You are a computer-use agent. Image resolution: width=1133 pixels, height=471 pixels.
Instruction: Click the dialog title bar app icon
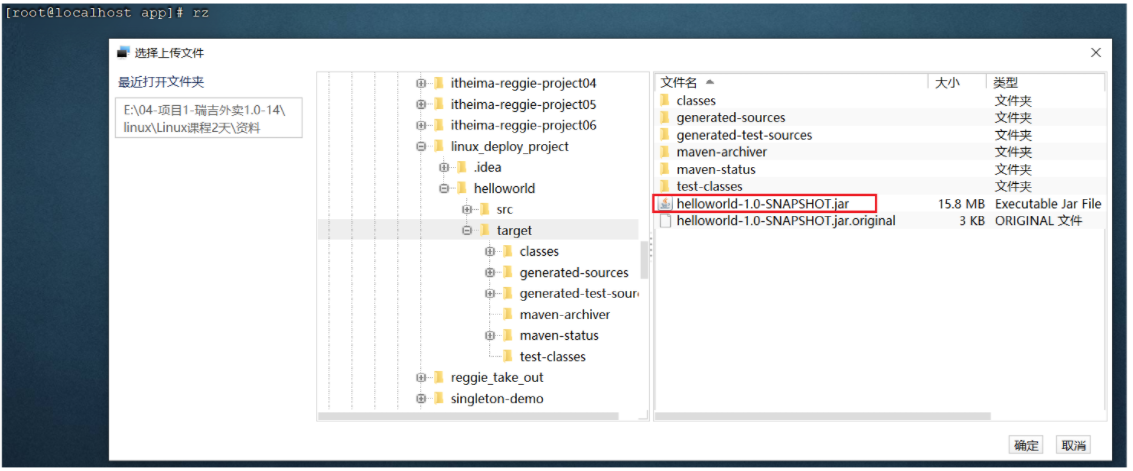(124, 53)
